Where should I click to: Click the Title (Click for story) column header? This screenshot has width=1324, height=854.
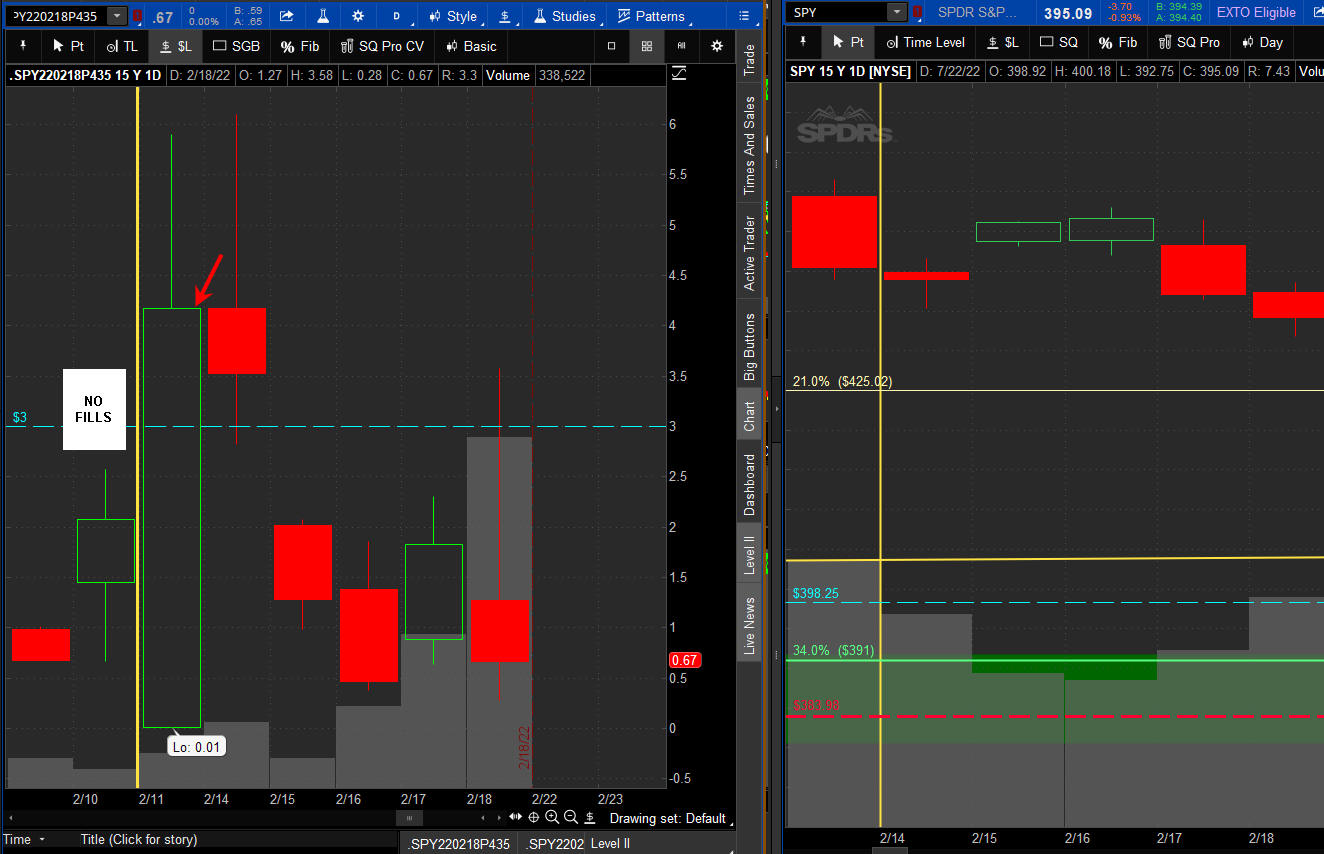139,840
